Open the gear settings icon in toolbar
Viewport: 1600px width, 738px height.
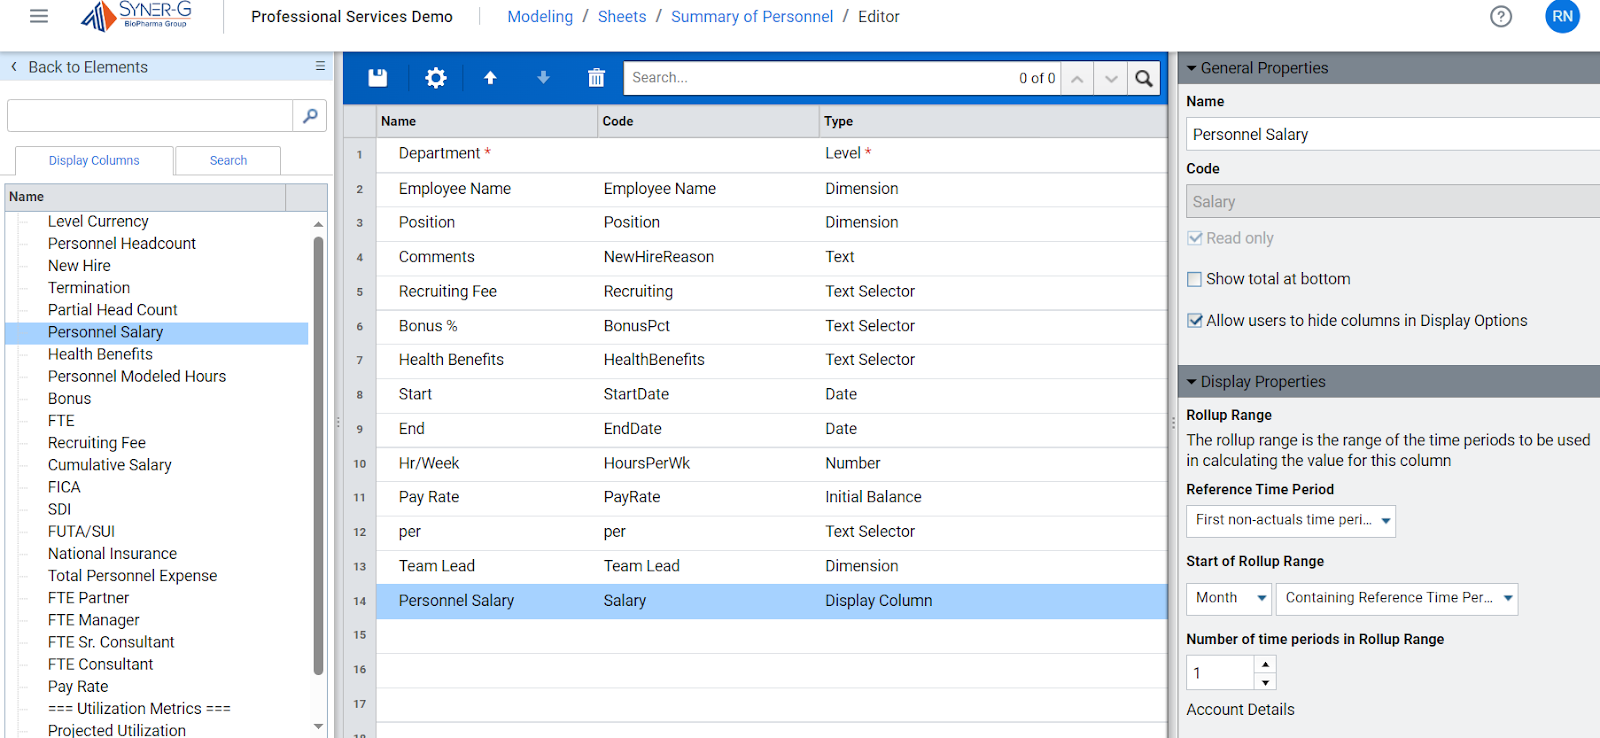436,78
